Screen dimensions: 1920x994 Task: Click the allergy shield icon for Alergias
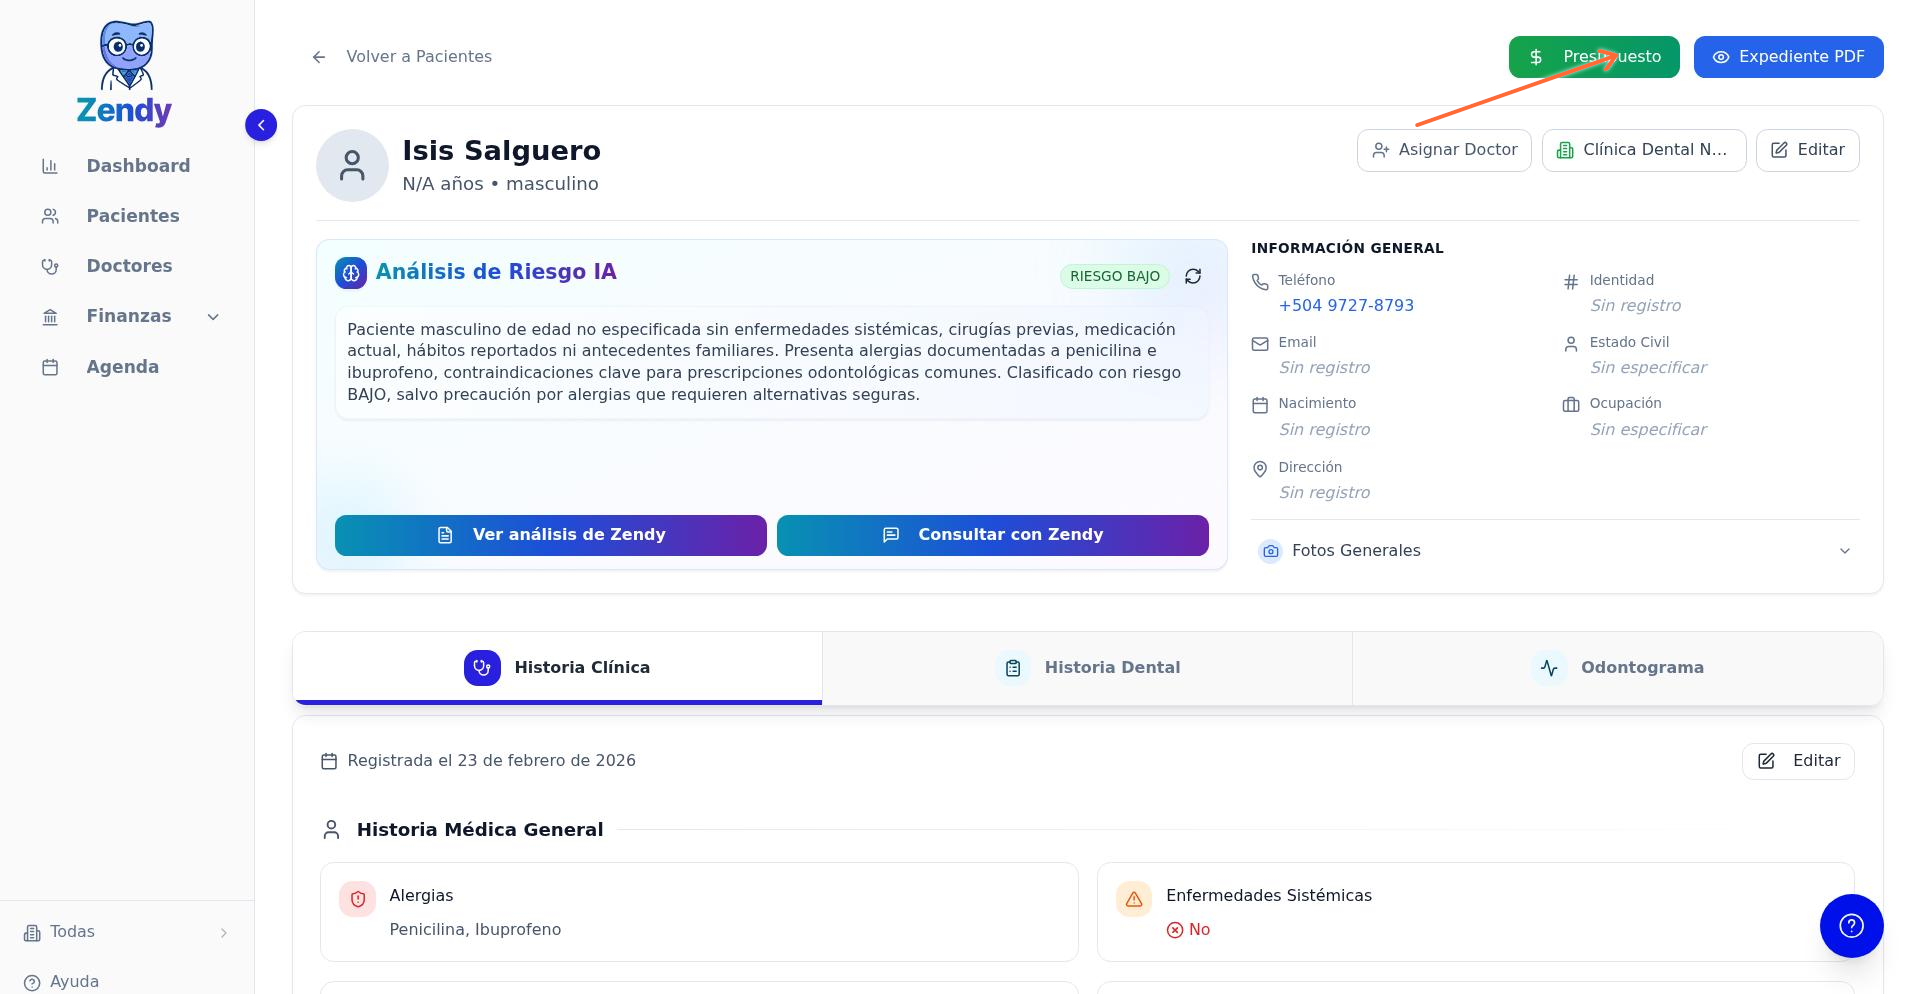click(x=357, y=898)
